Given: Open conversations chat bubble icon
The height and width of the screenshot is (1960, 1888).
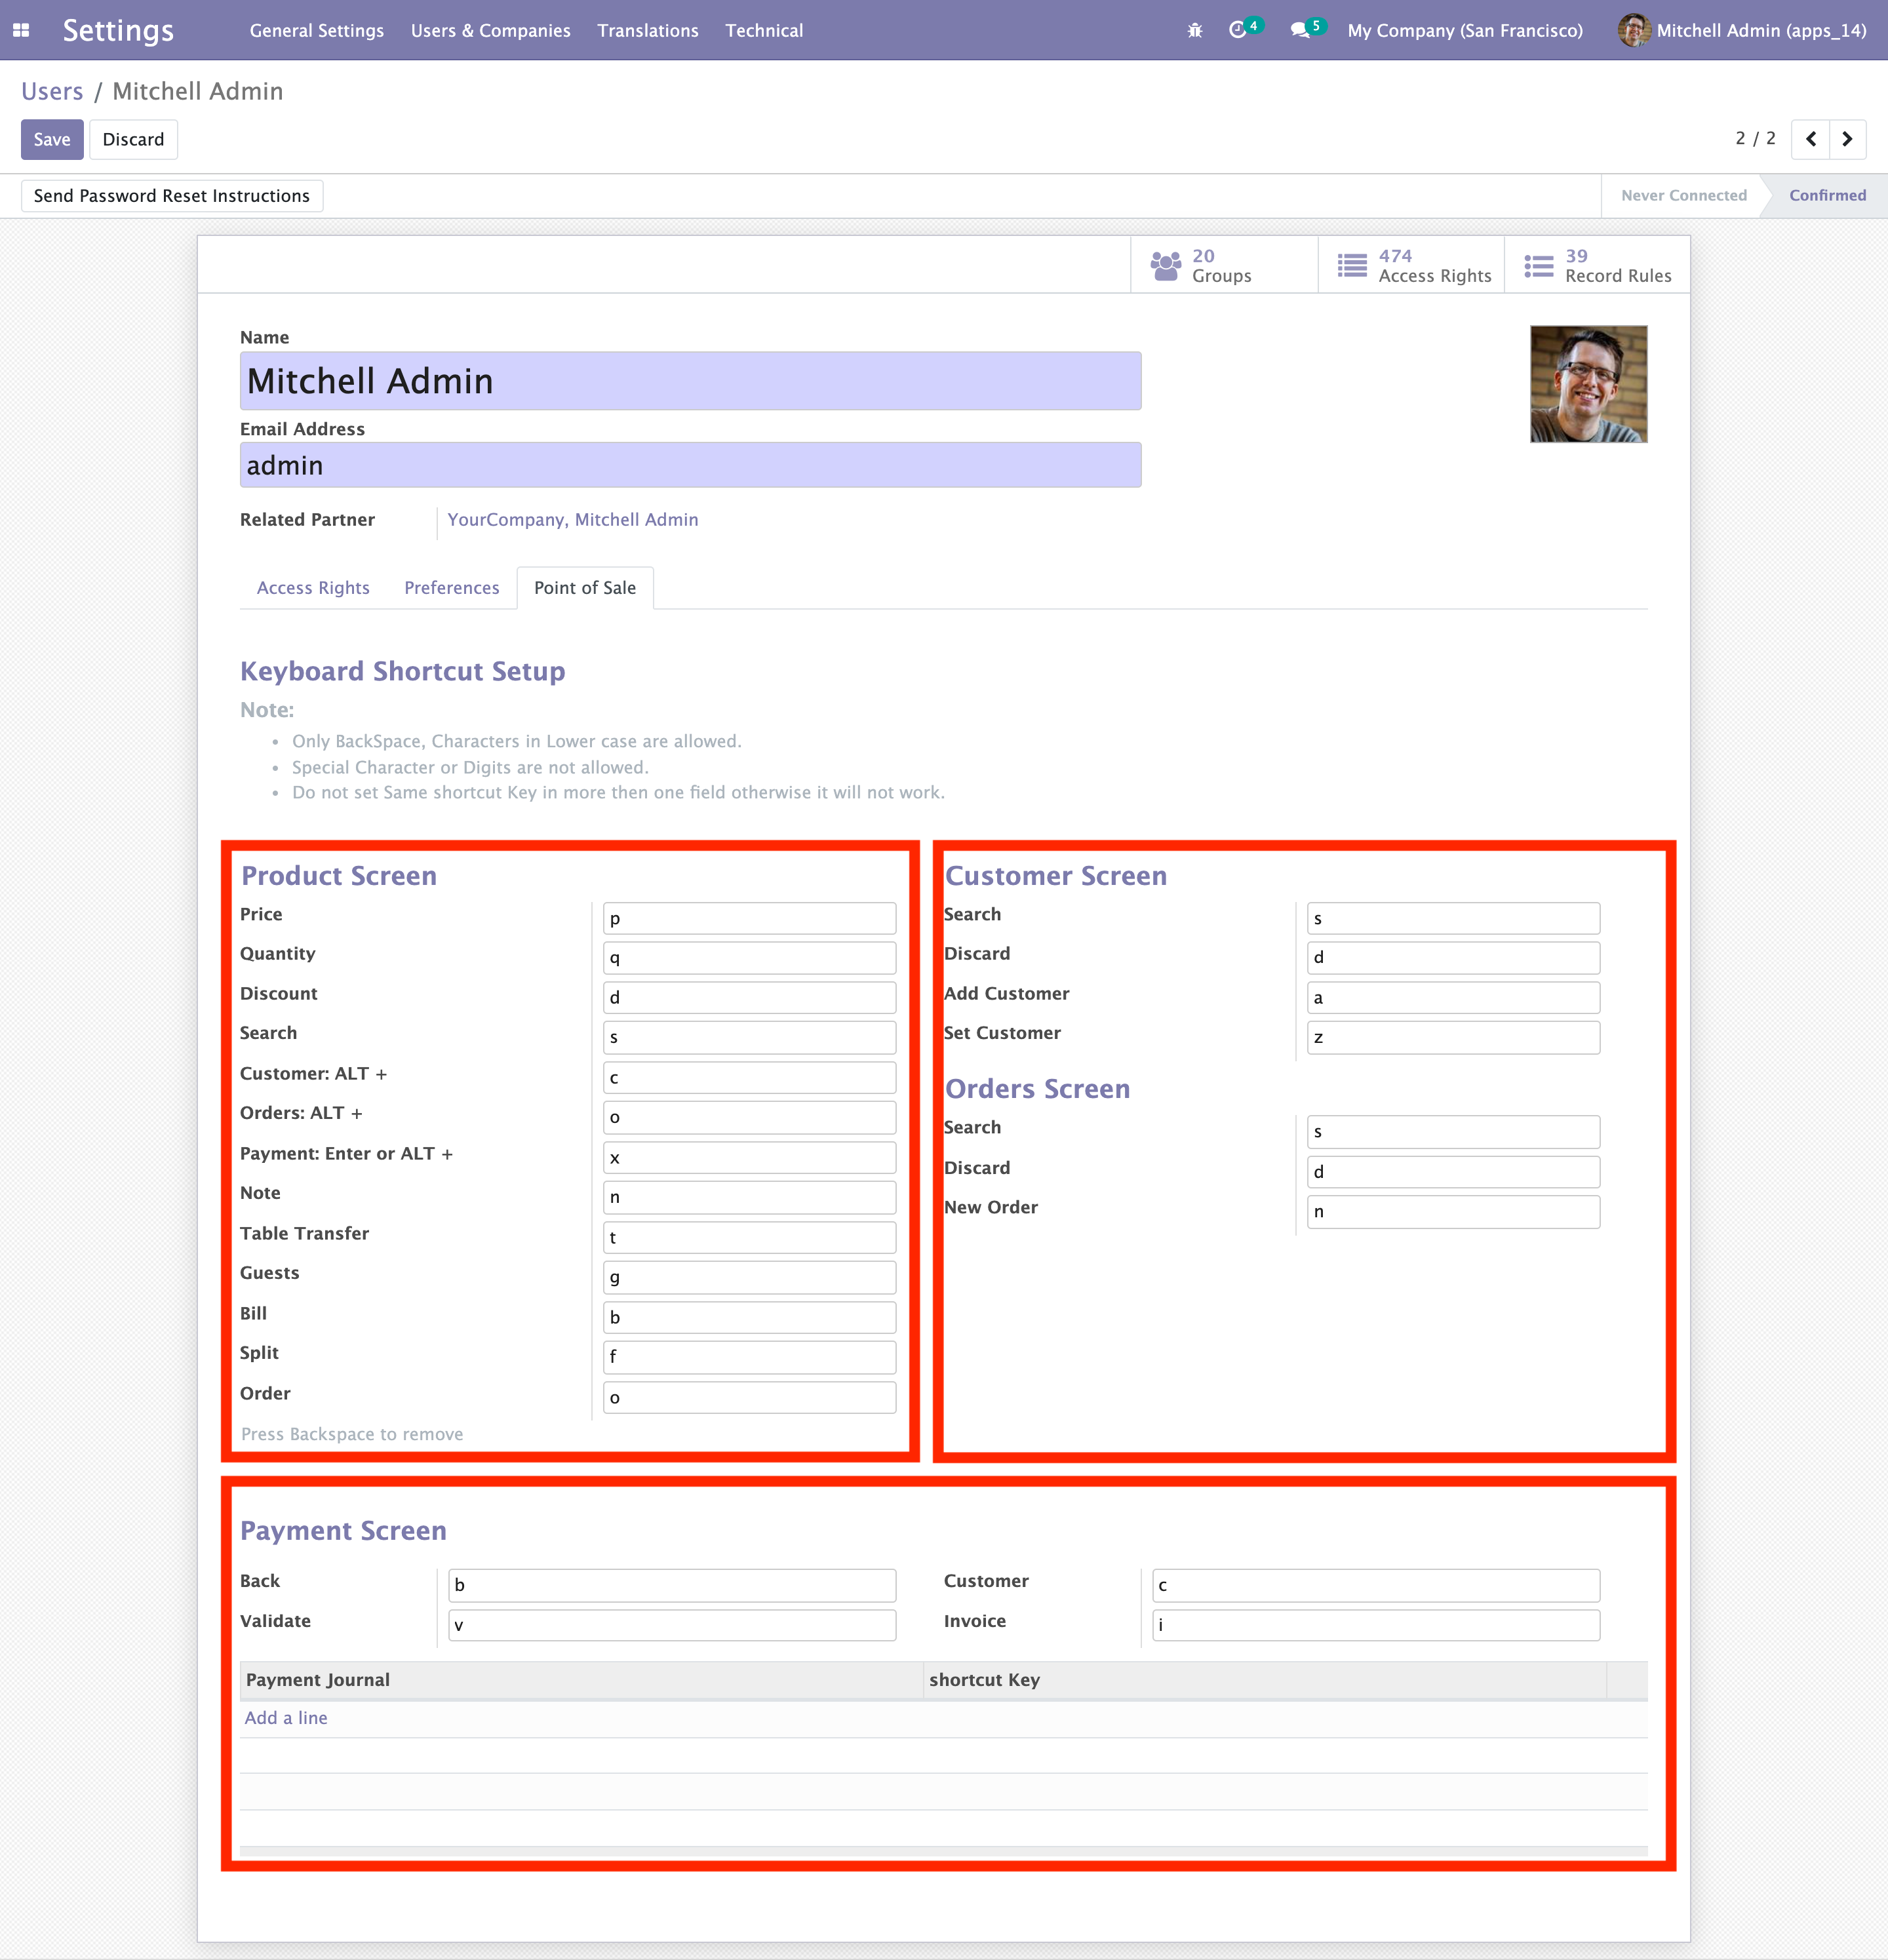Looking at the screenshot, I should (x=1301, y=30).
